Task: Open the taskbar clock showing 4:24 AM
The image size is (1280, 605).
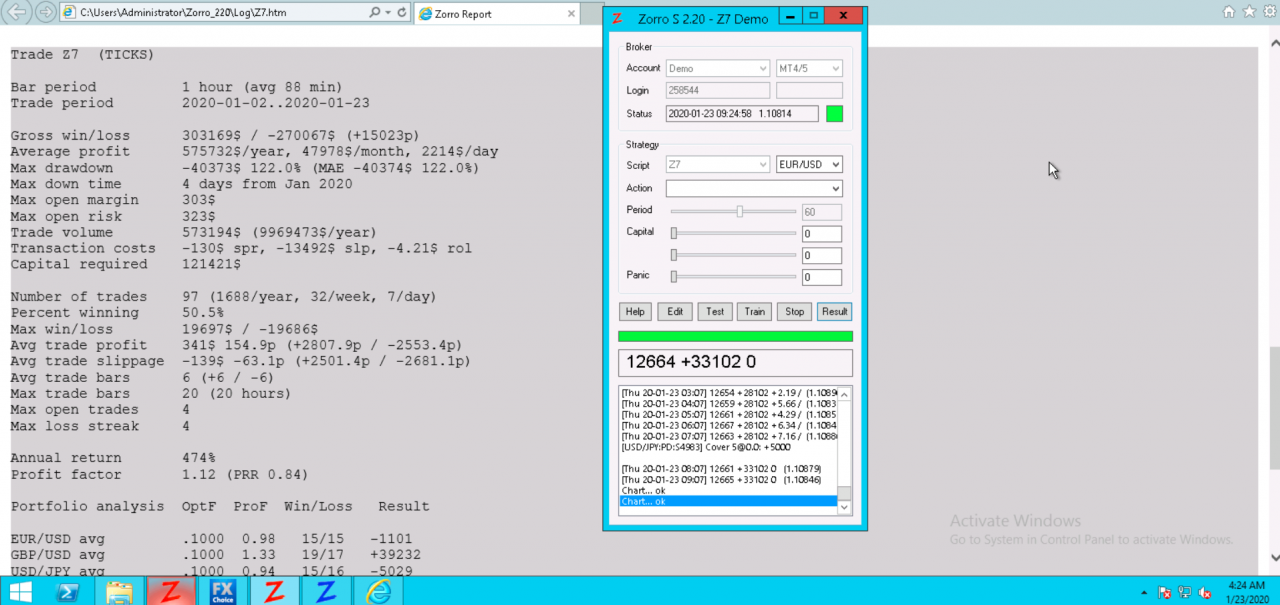Action: [1245, 591]
